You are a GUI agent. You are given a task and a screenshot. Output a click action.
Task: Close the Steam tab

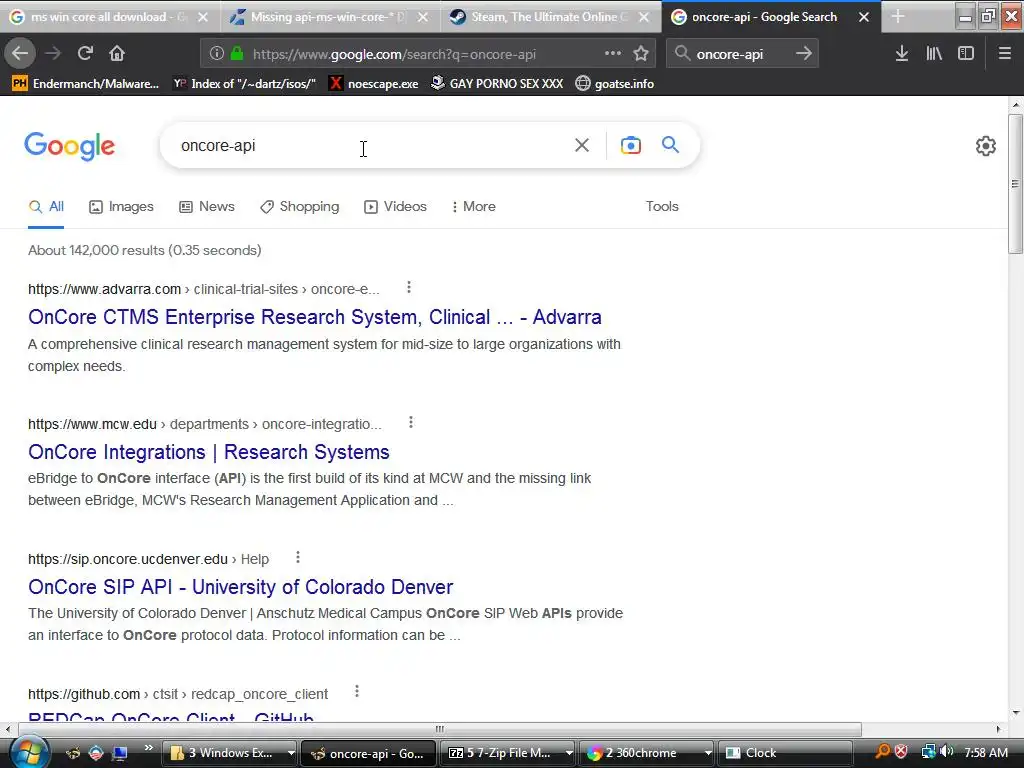(644, 17)
